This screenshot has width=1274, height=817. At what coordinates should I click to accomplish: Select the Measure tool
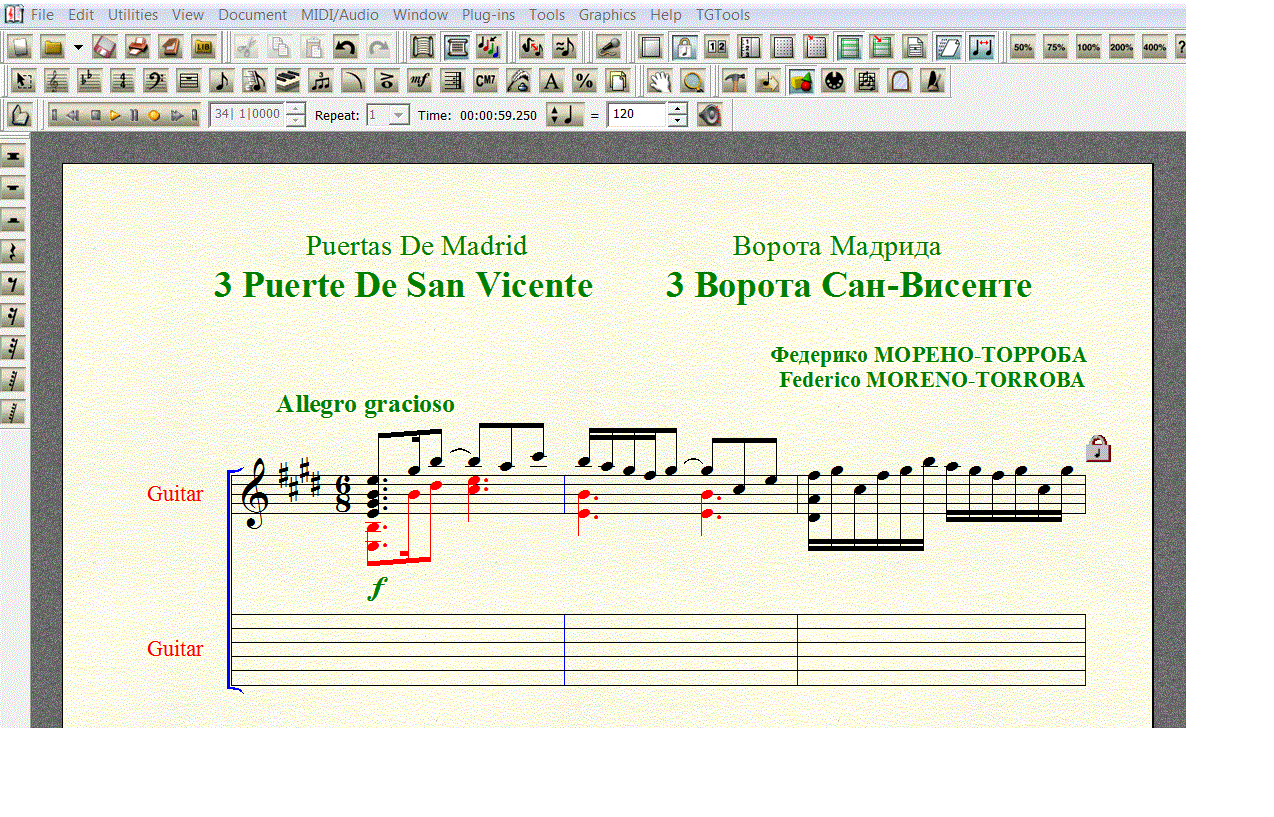[188, 80]
